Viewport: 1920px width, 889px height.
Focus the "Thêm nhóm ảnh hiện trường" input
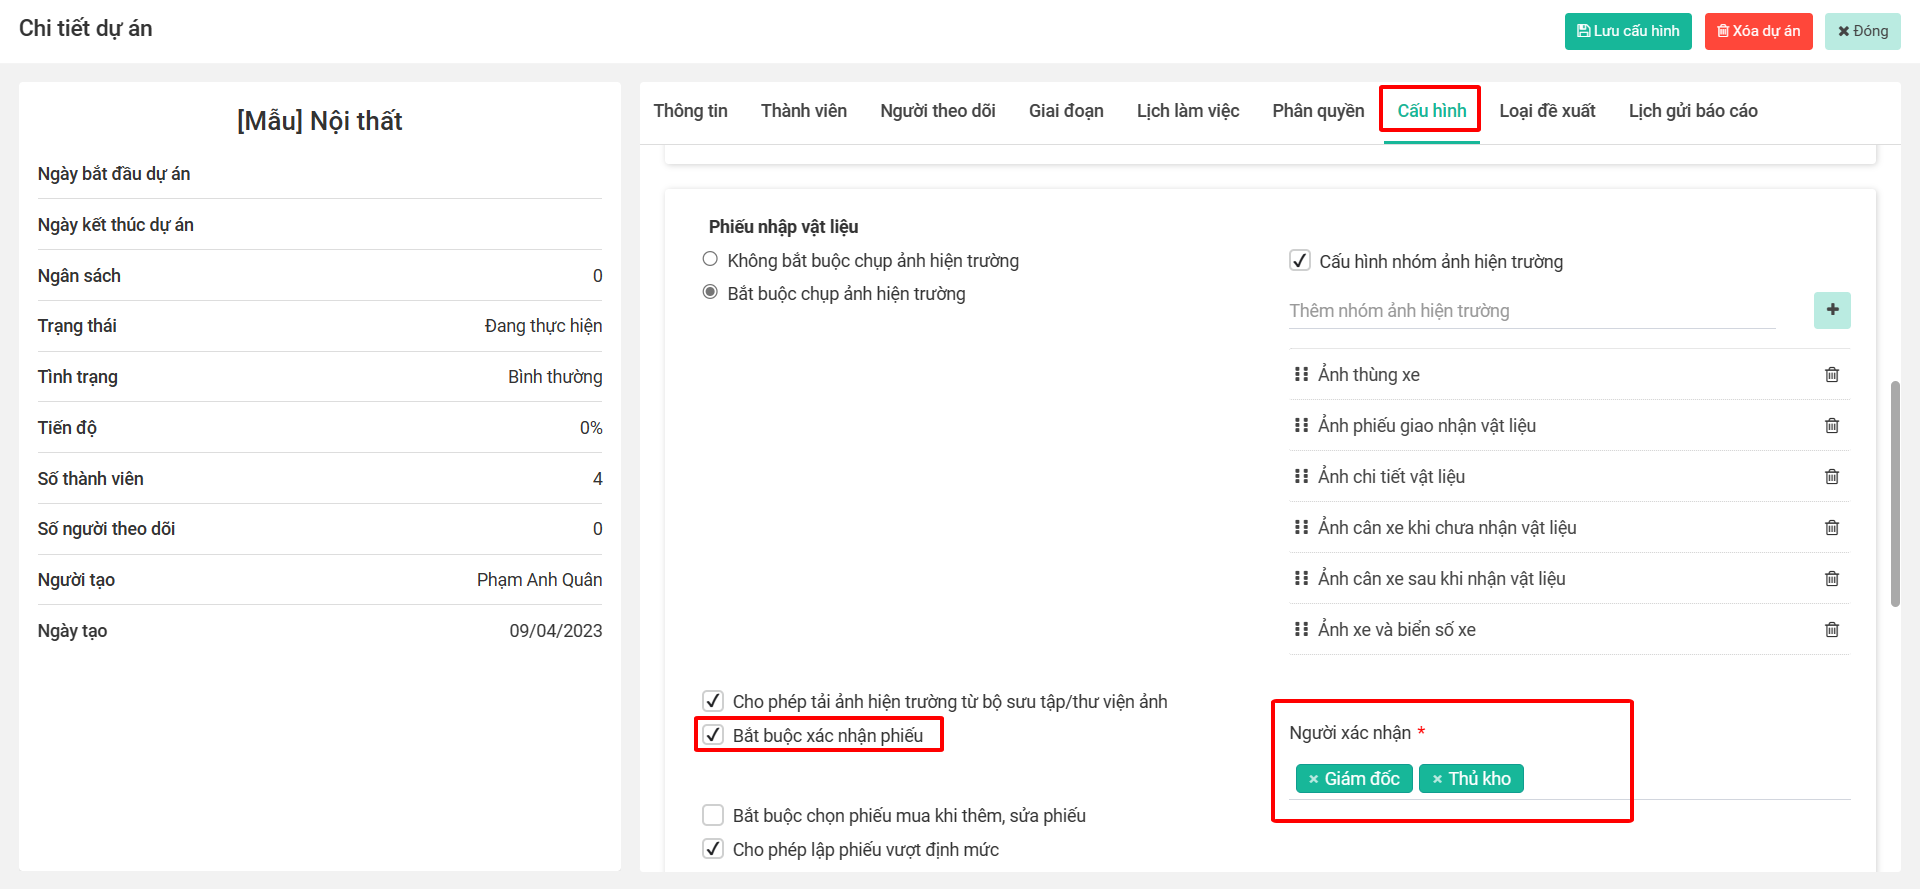click(1531, 311)
